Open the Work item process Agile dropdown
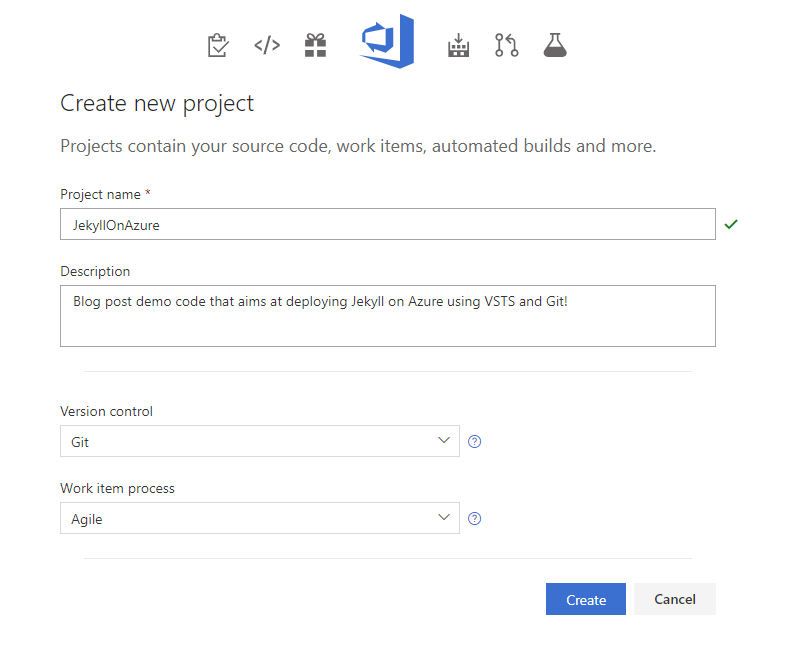The width and height of the screenshot is (794, 654). pos(260,518)
